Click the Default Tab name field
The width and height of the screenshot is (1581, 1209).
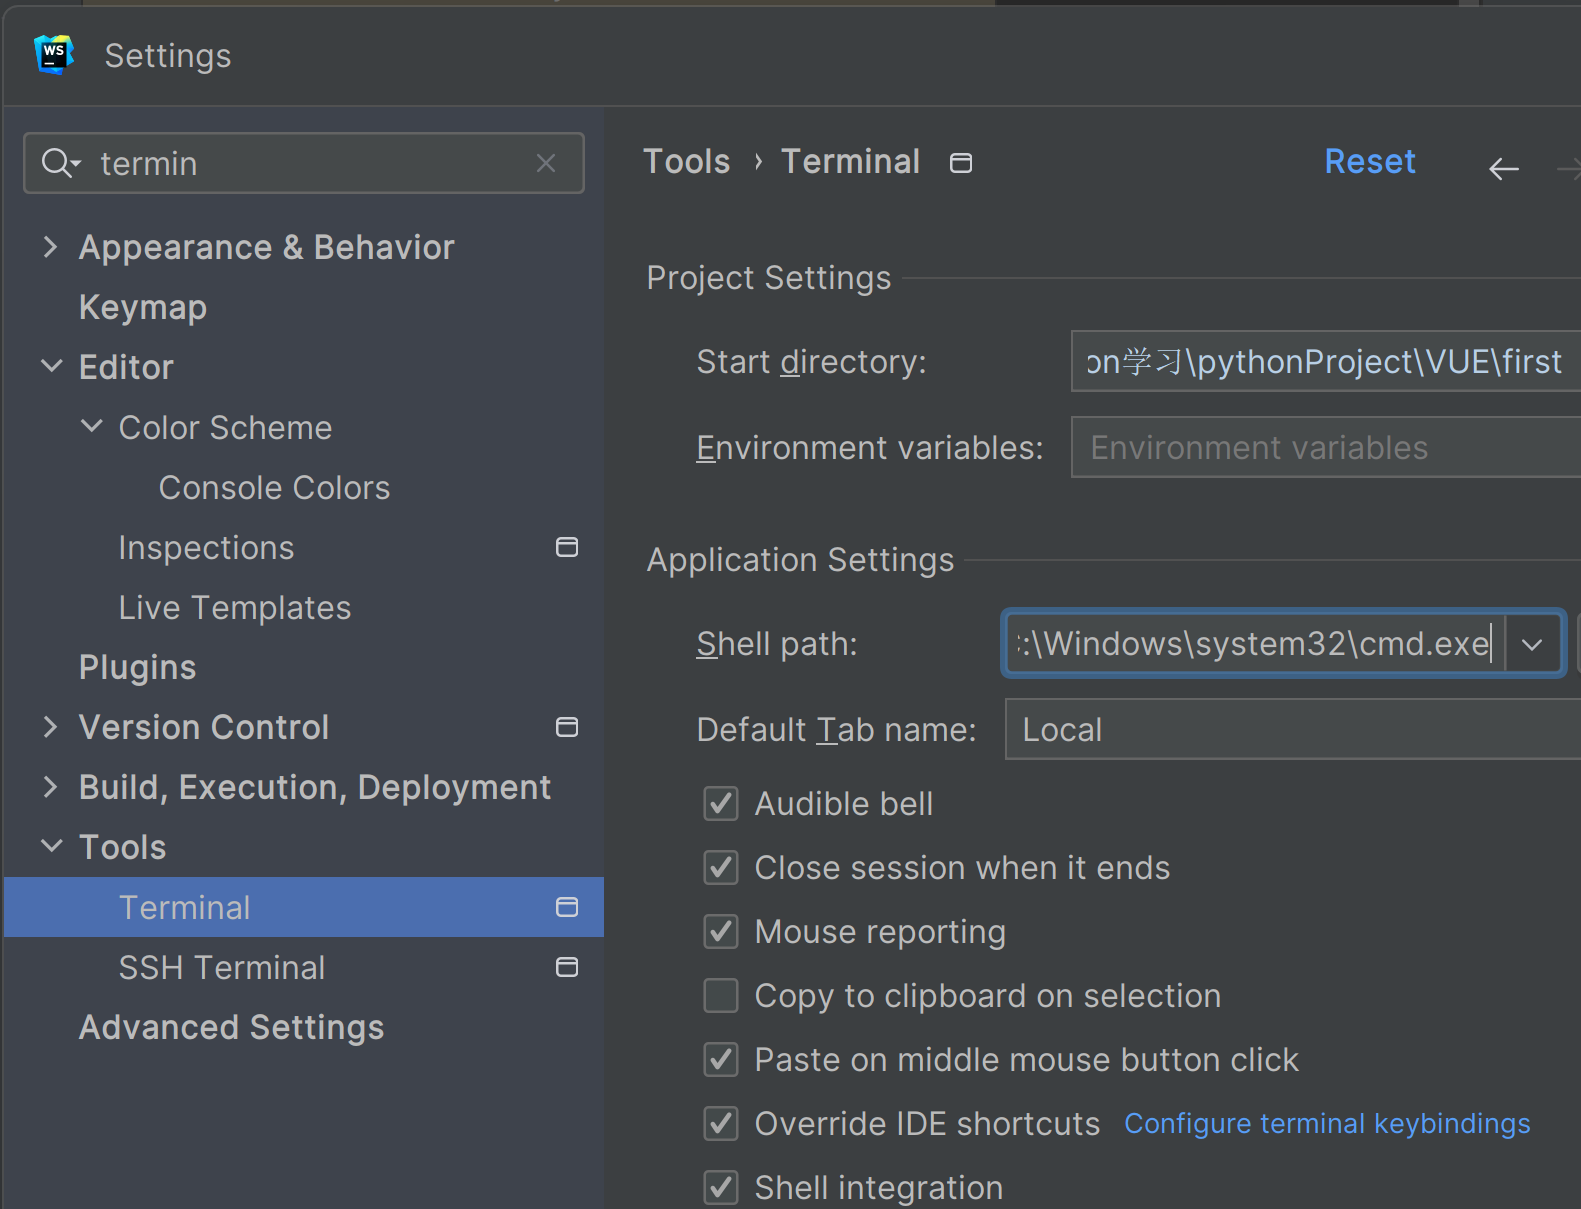(1290, 730)
